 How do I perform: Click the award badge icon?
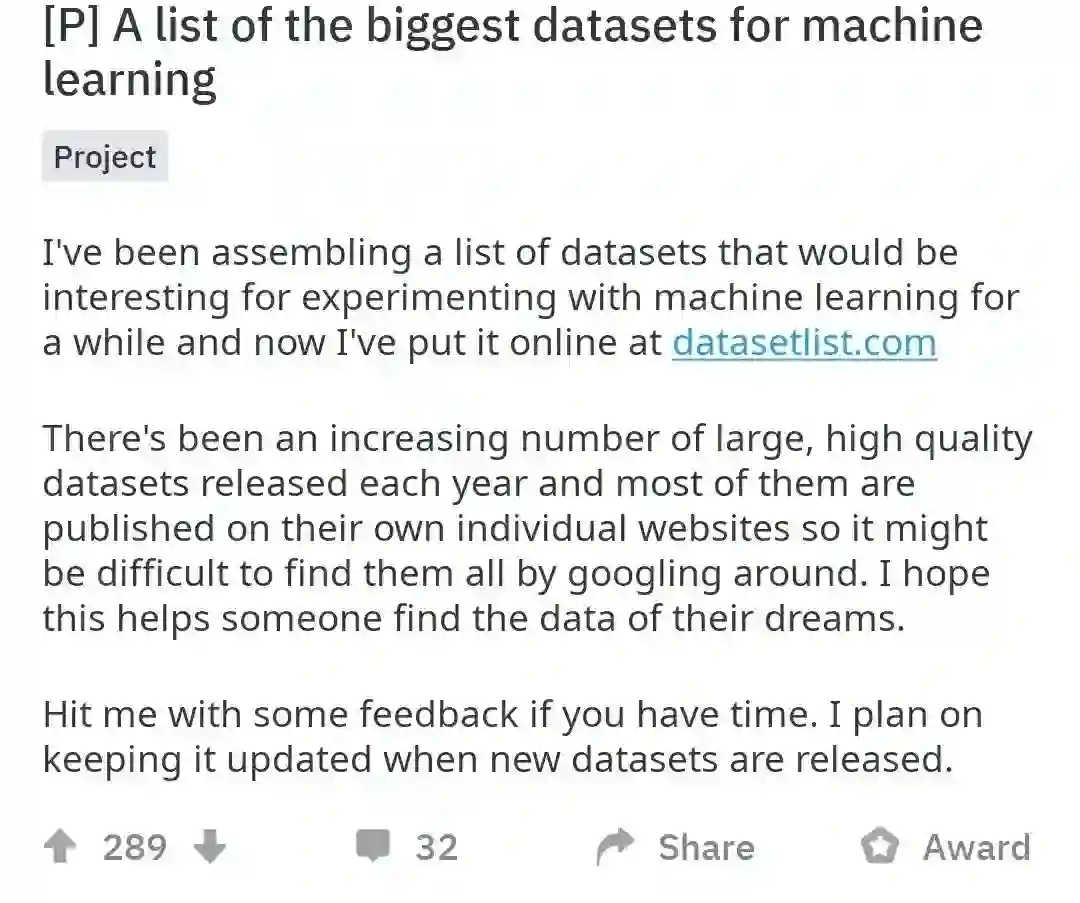[879, 848]
